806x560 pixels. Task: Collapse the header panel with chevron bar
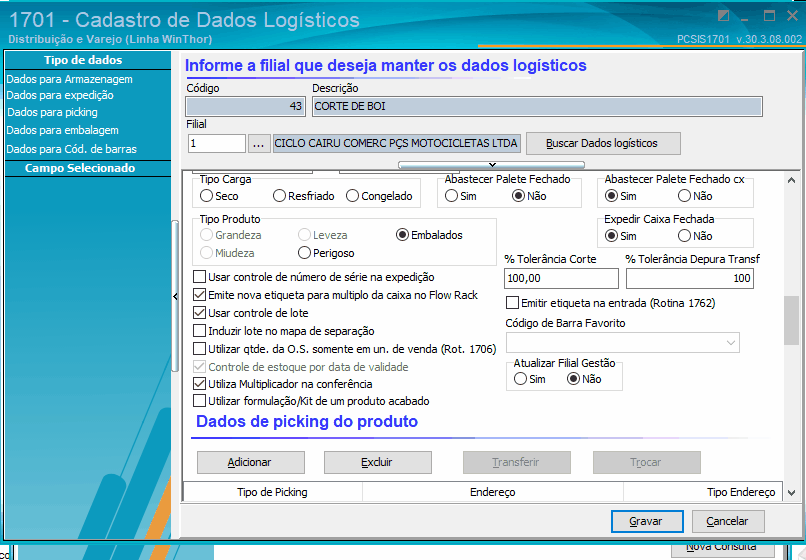click(491, 165)
